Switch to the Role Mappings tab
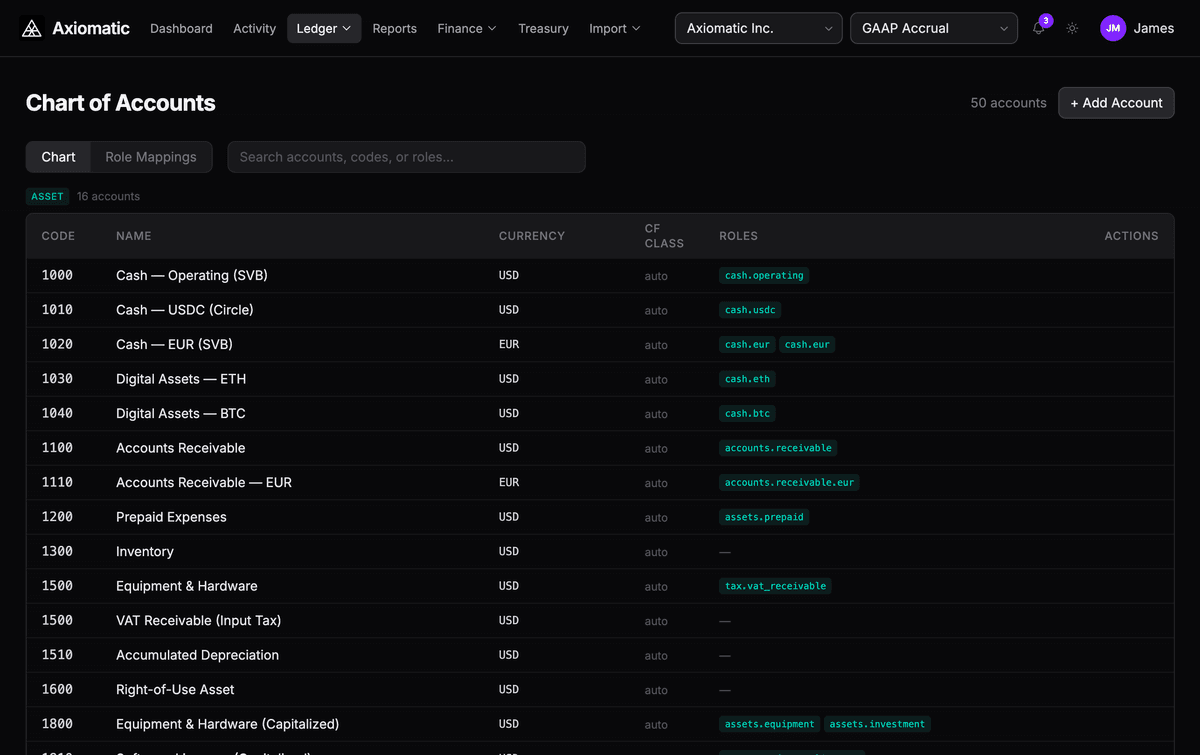This screenshot has width=1200, height=755. click(x=151, y=156)
